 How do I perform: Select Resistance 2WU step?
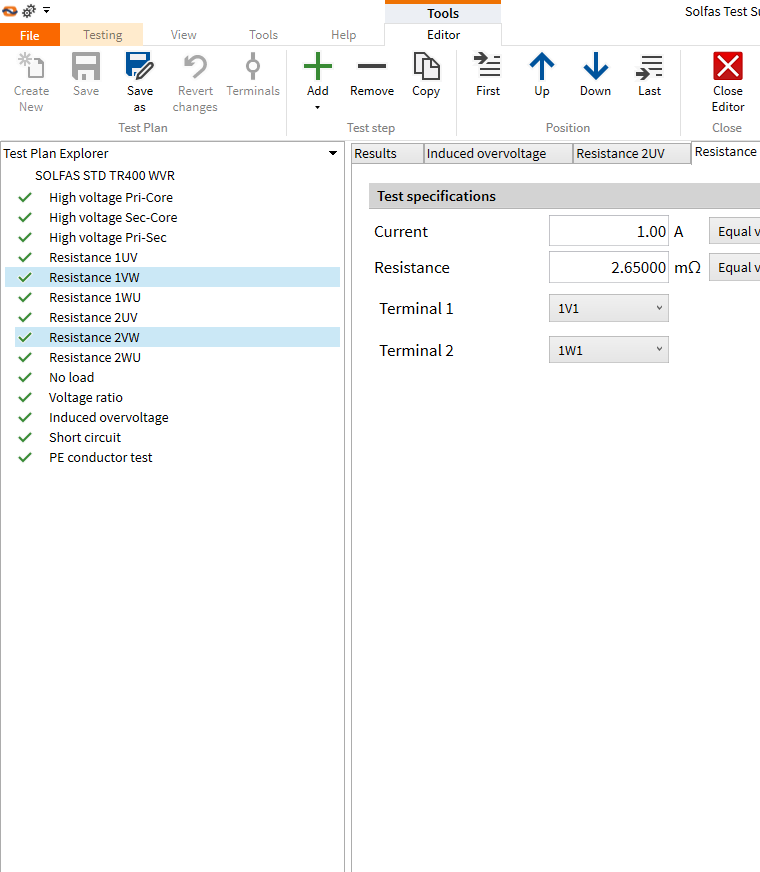[95, 358]
